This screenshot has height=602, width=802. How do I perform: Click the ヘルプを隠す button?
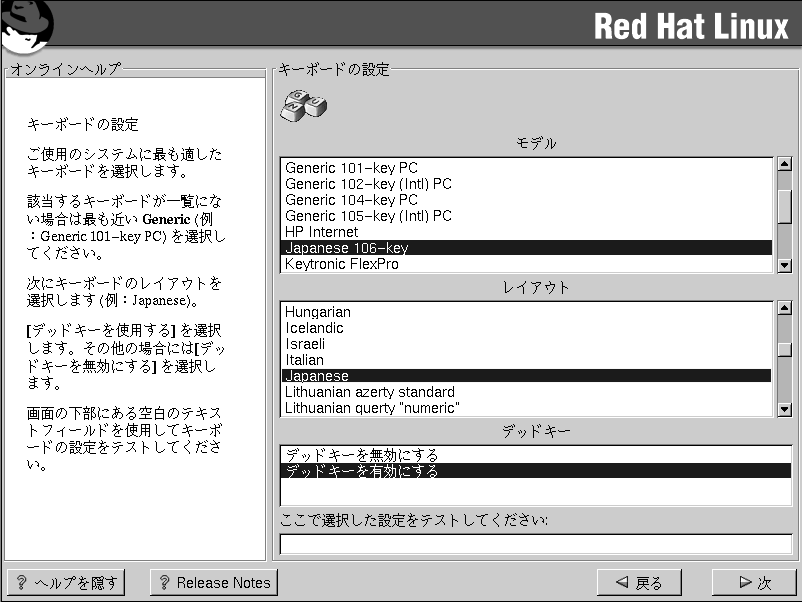click(x=67, y=582)
